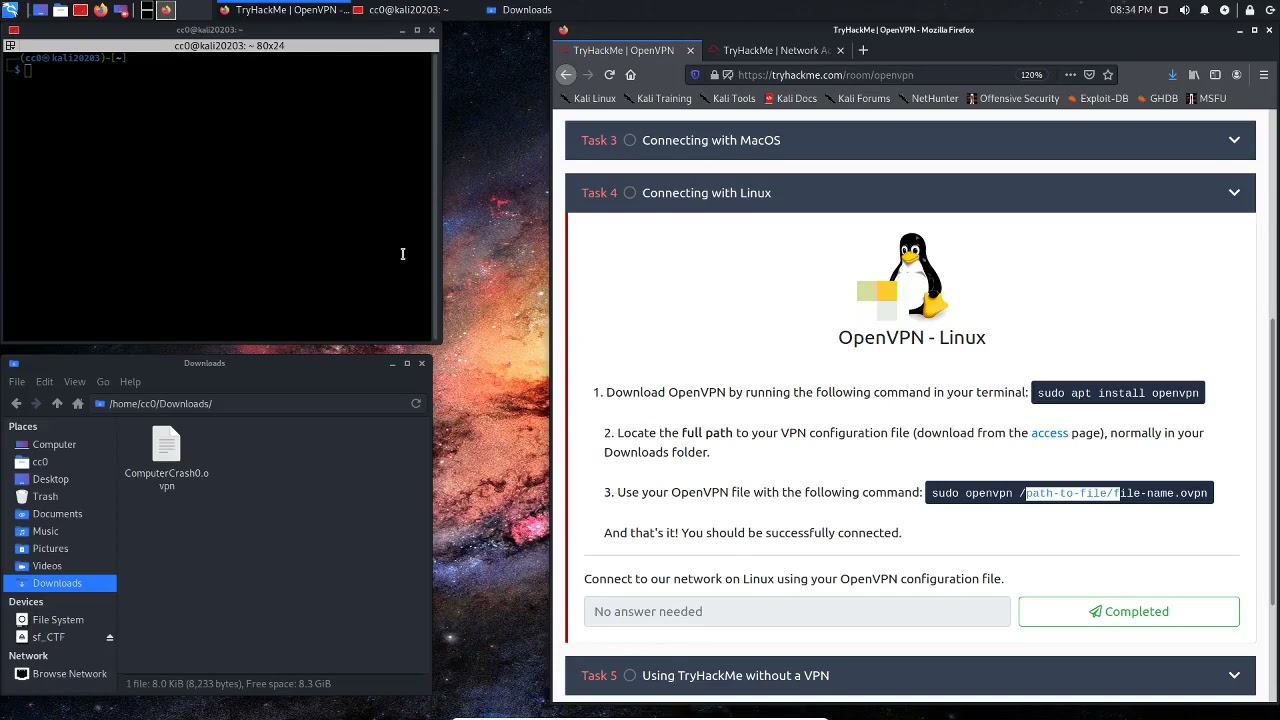The width and height of the screenshot is (1280, 720).
Task: Launch file manager from top panel
Action: pyautogui.click(x=60, y=10)
